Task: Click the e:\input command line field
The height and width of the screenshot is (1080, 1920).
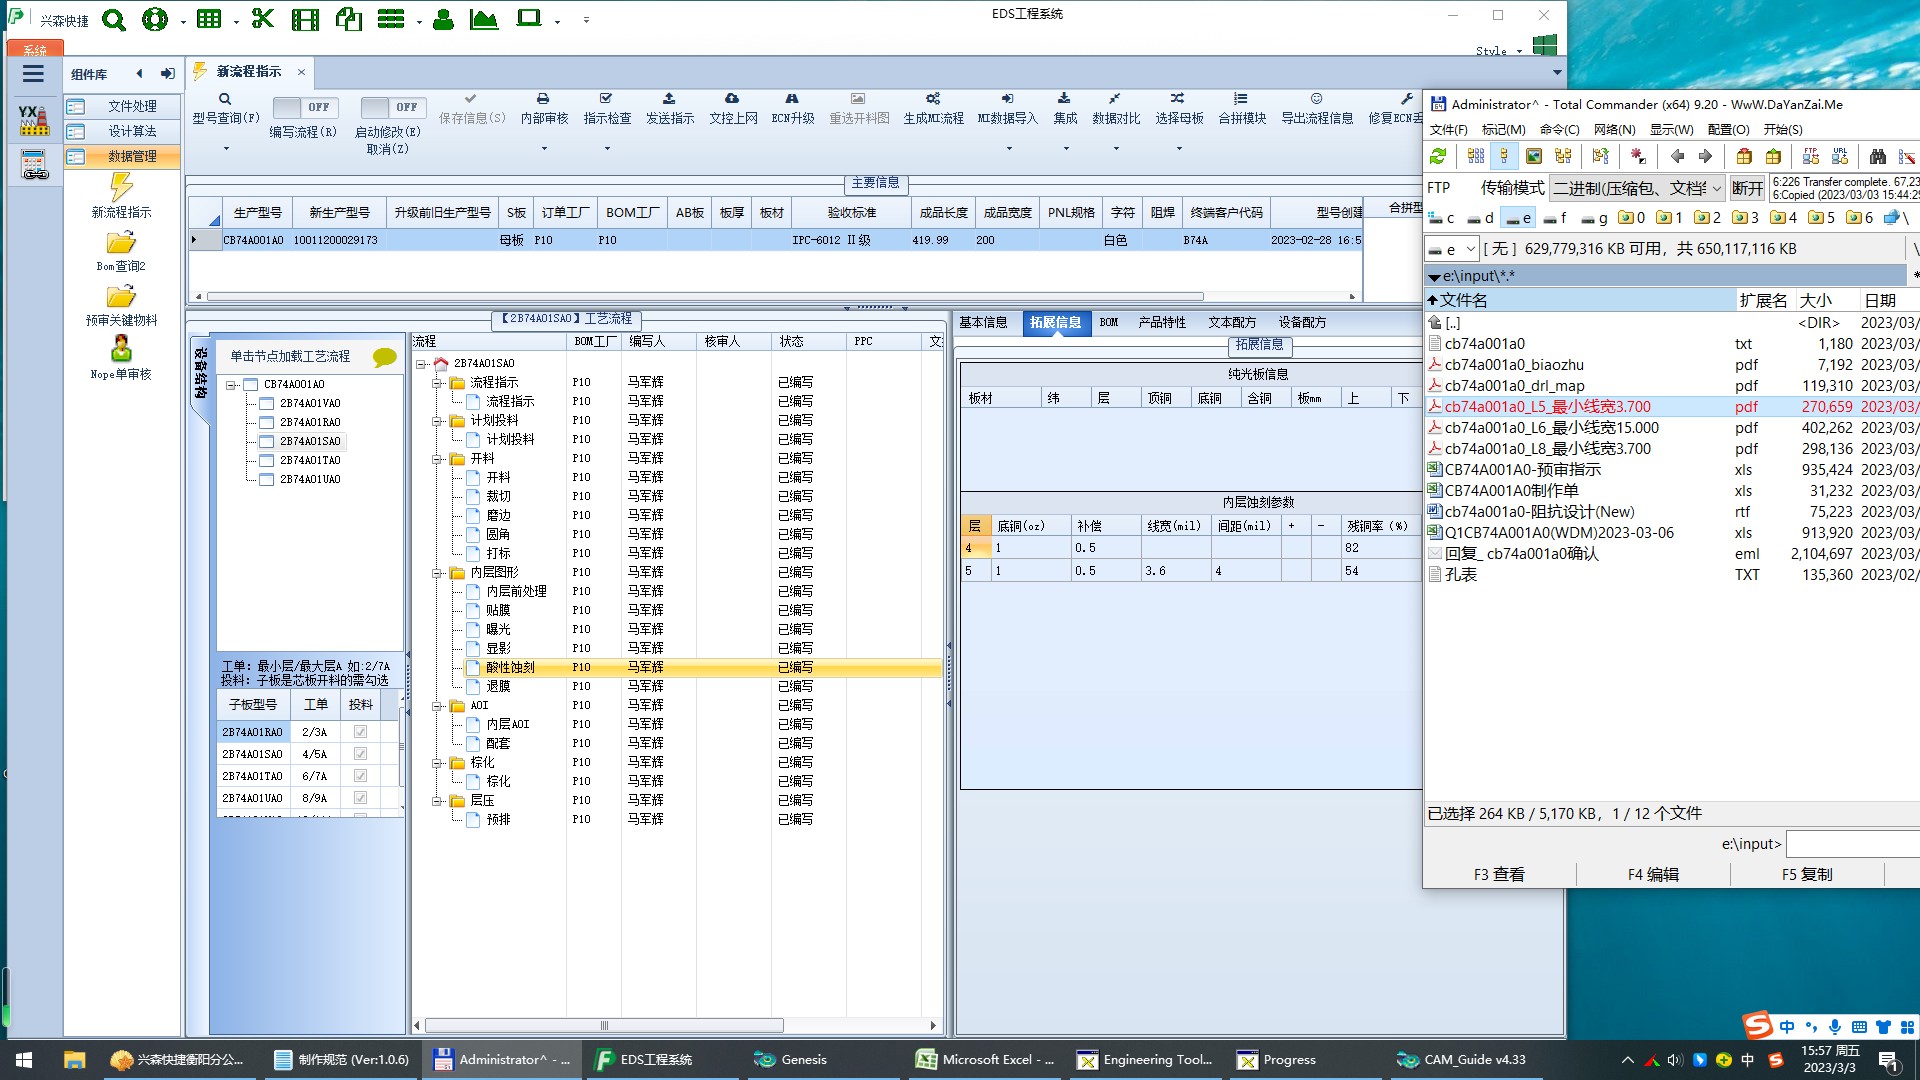Action: (x=1850, y=844)
